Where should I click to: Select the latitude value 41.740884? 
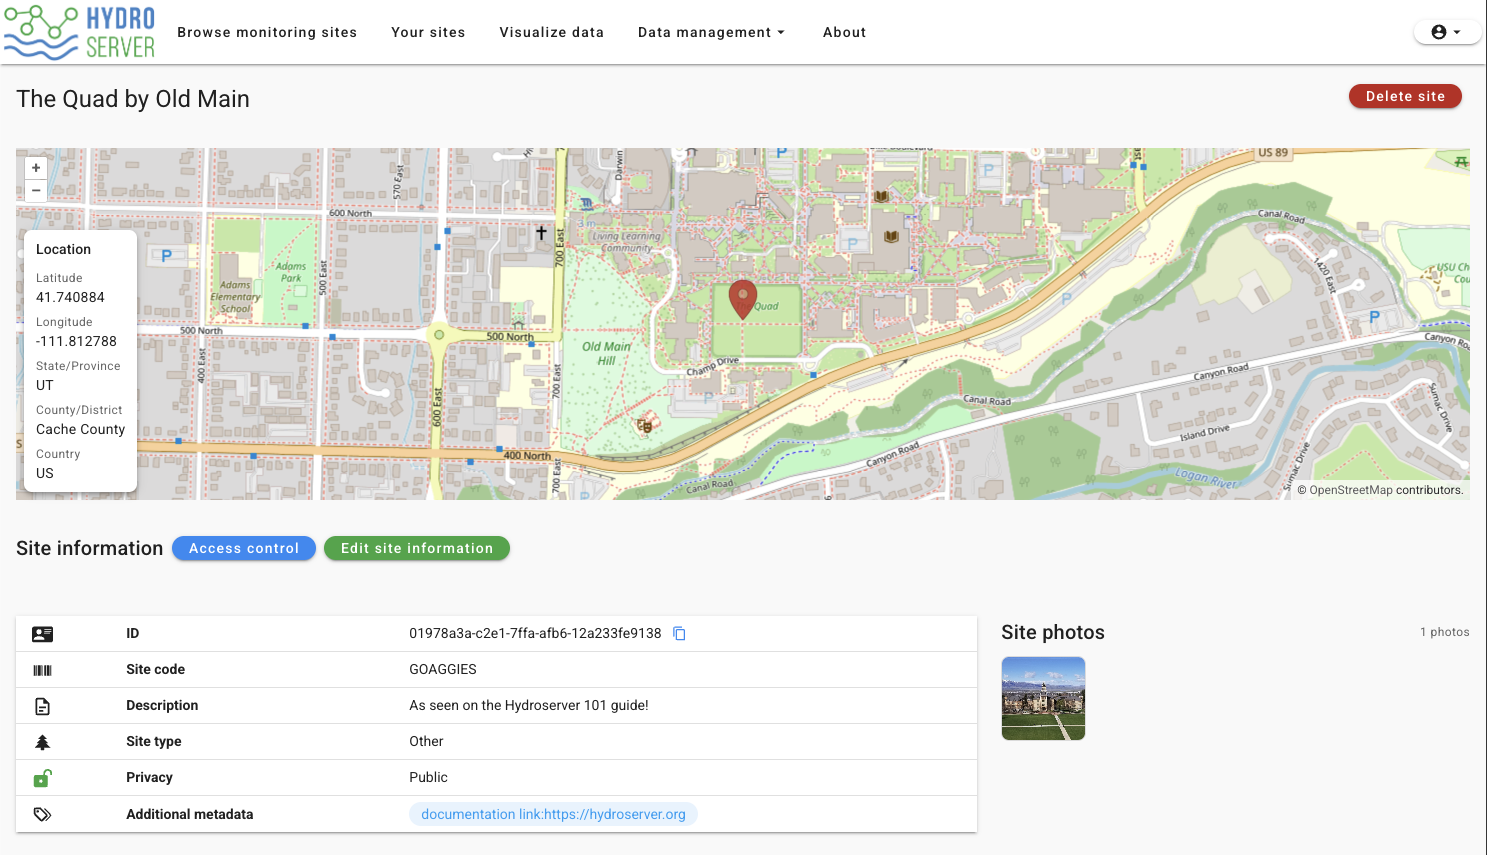click(70, 297)
